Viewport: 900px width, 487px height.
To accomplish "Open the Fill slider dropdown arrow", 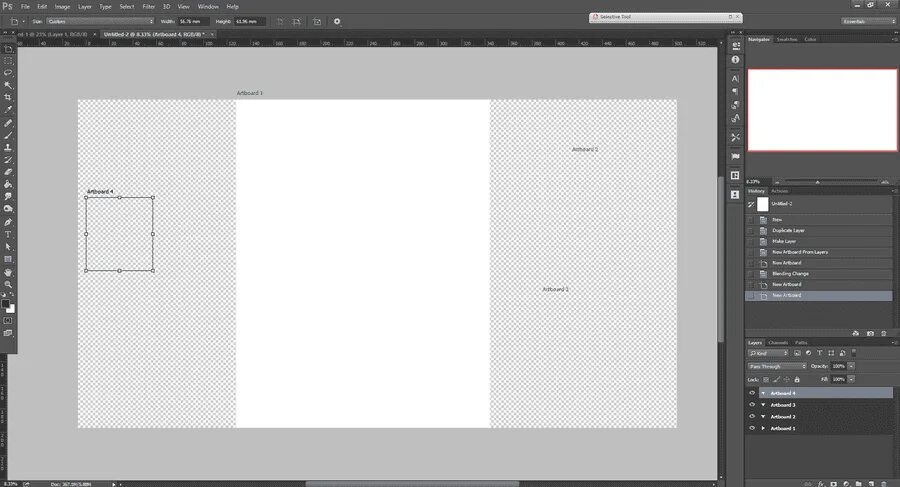I will click(851, 379).
